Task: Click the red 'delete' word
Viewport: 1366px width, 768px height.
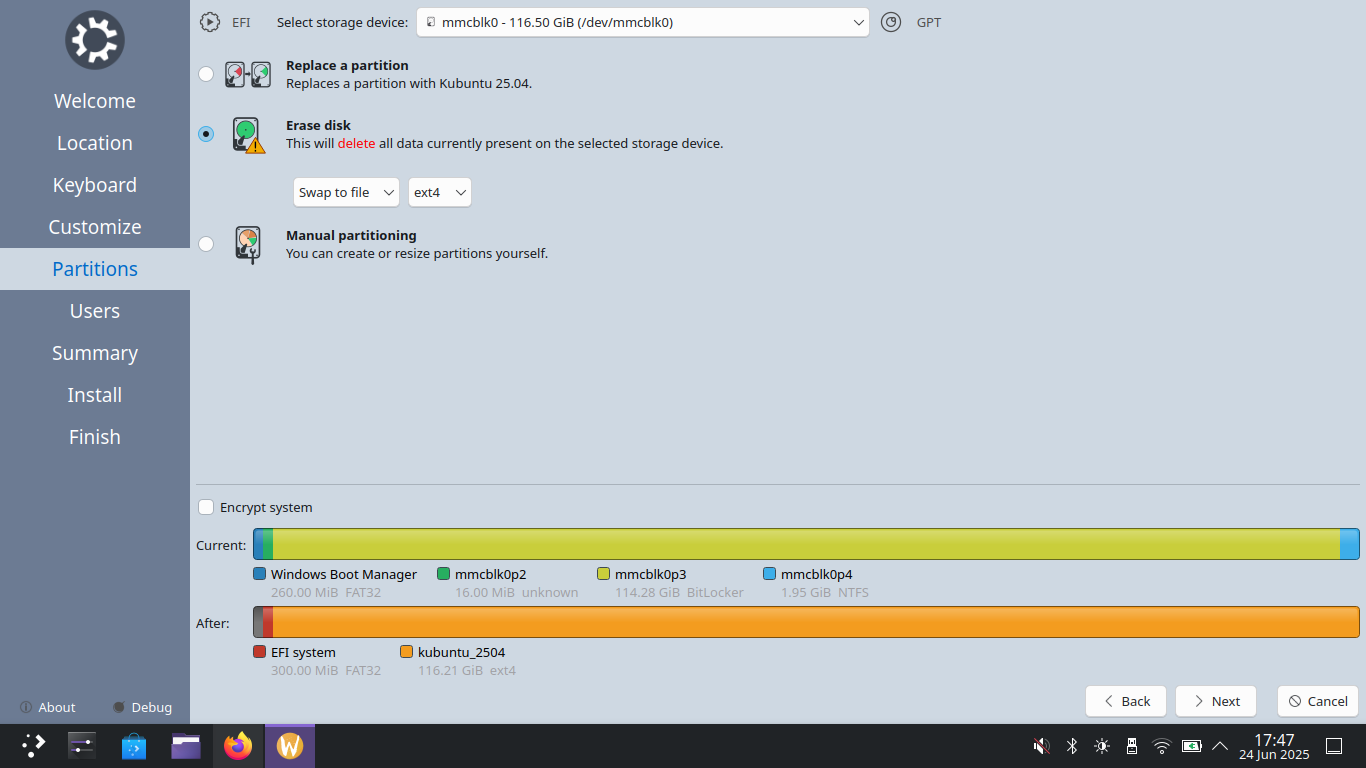Action: tap(356, 143)
